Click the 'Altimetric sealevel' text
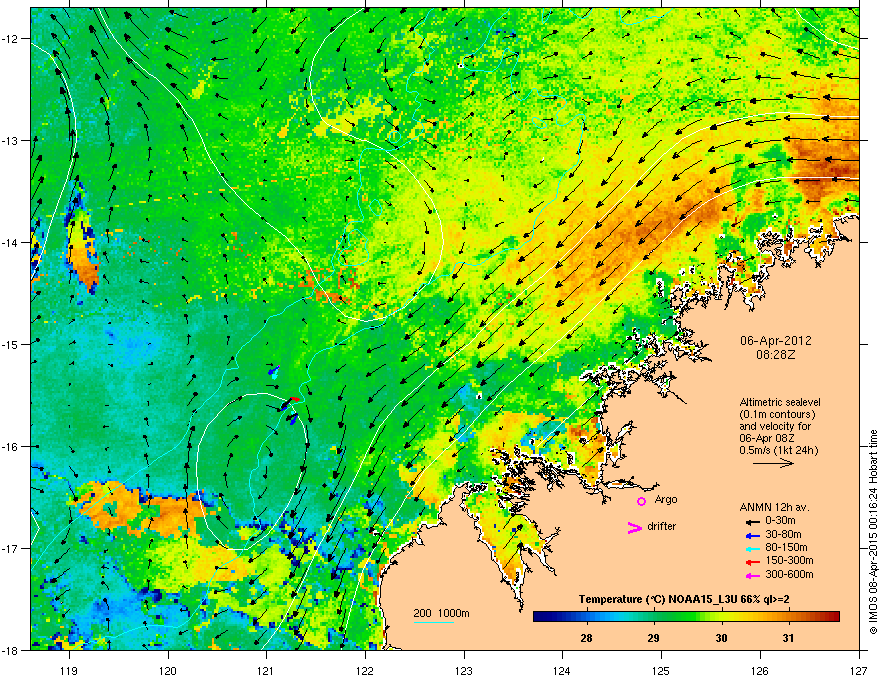 780,402
